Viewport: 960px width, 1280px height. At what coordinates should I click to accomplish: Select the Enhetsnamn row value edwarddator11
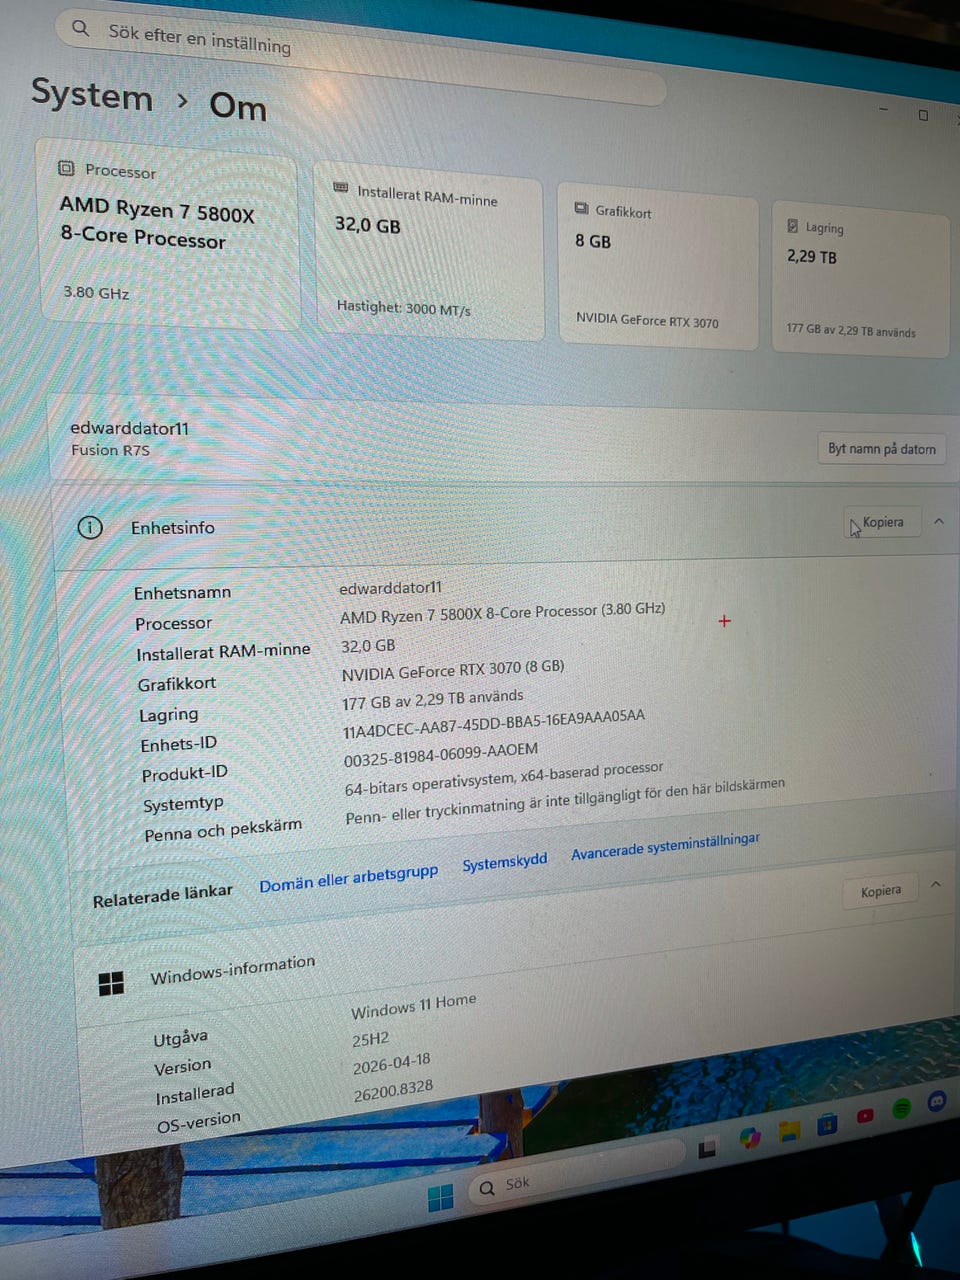tap(390, 587)
